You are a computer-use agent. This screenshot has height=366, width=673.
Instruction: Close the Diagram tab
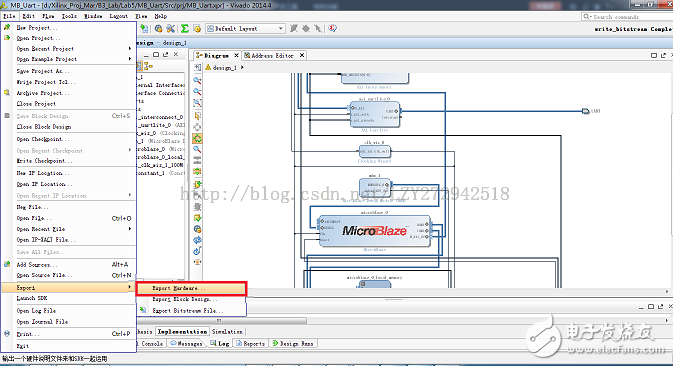tap(236, 55)
